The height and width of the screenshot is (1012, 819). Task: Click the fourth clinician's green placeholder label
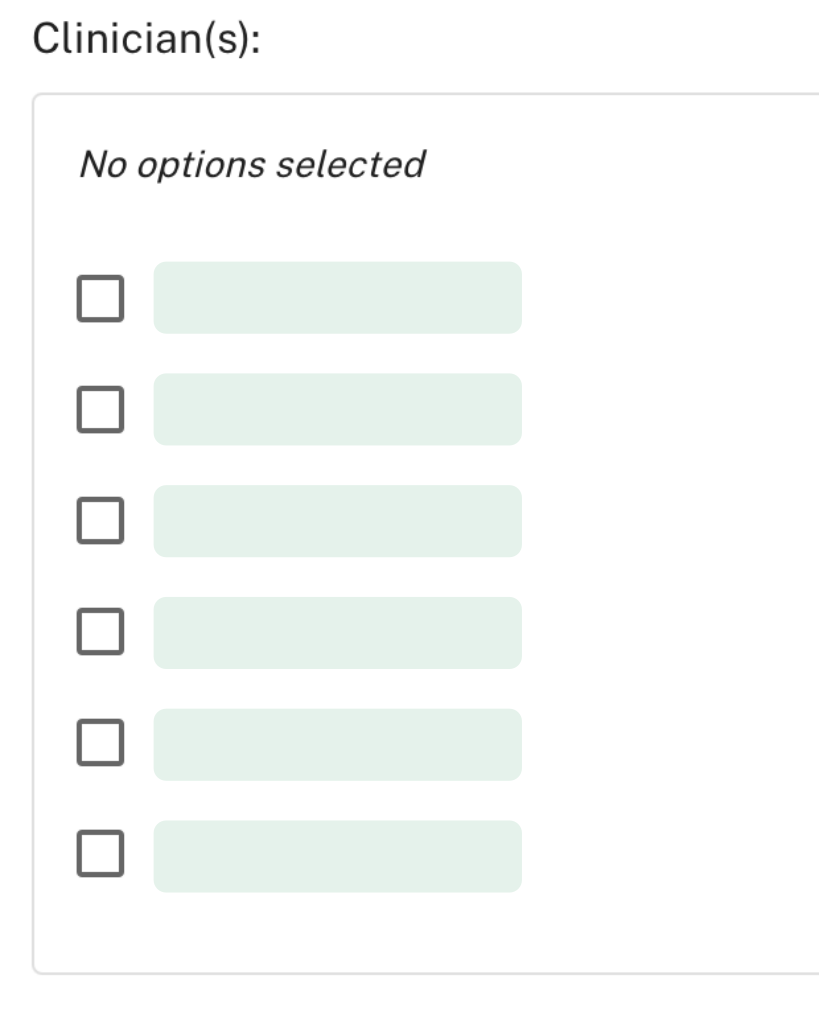coord(337,633)
